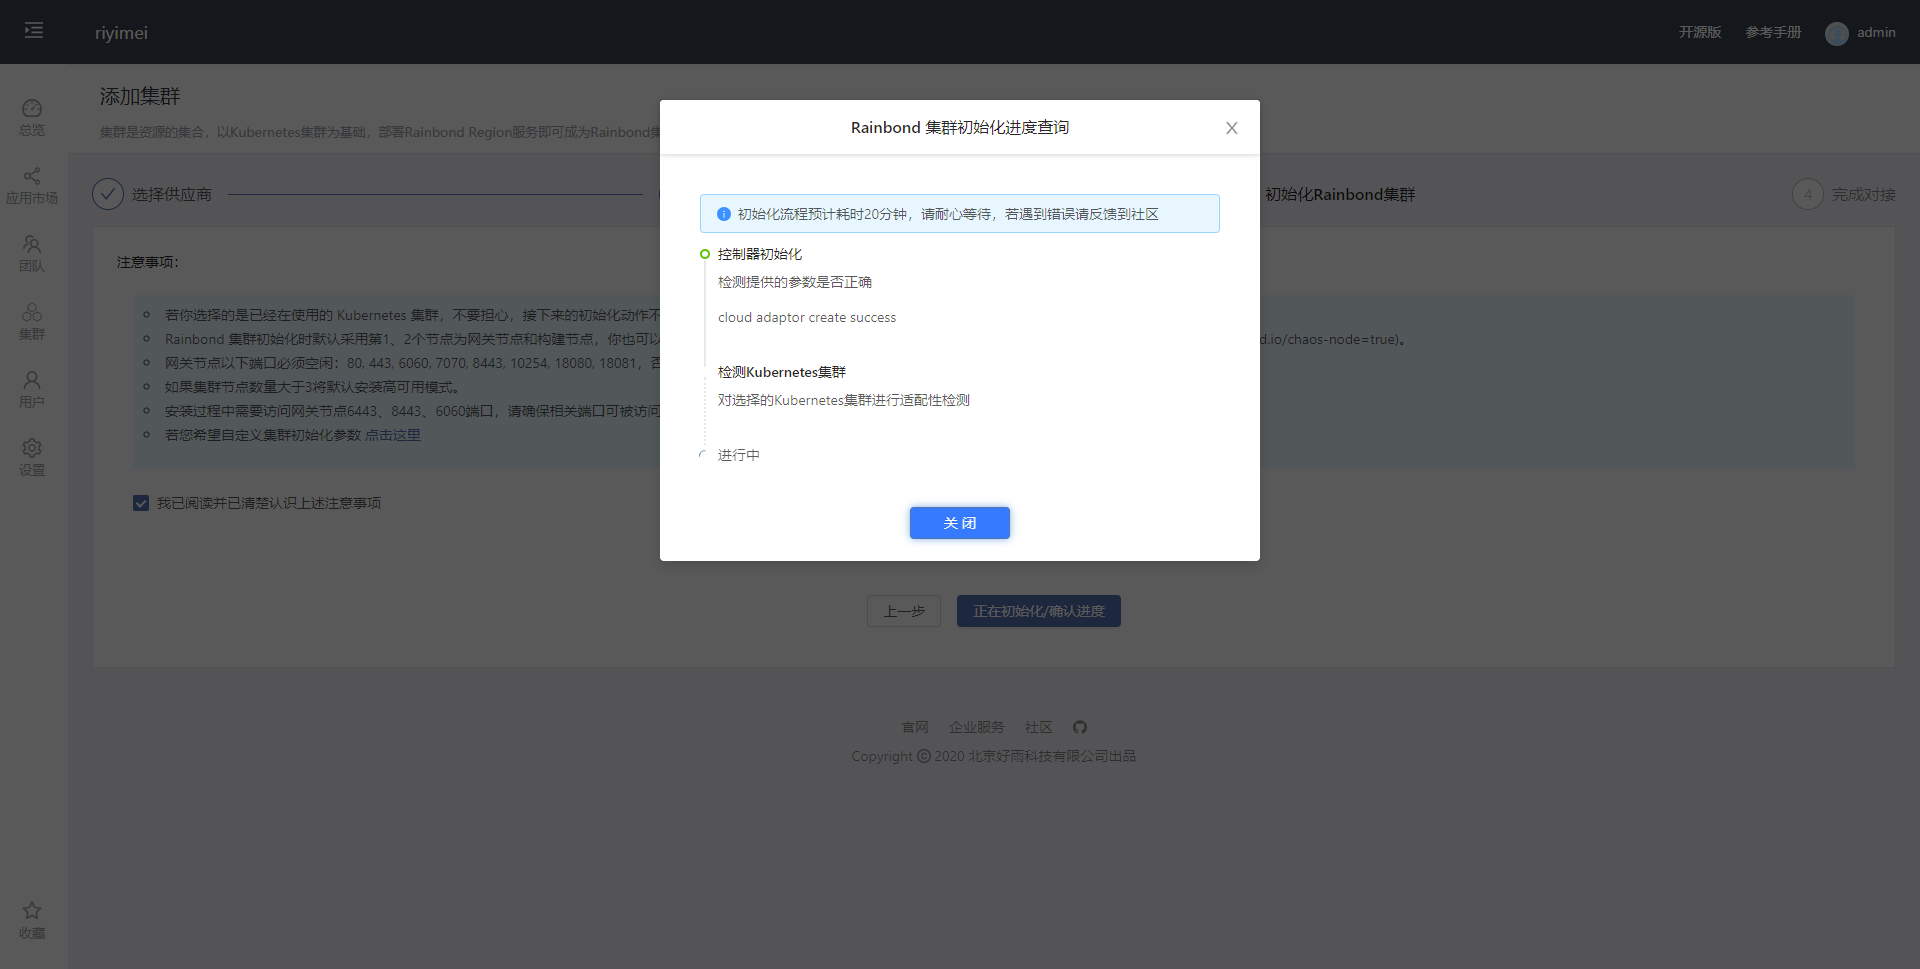
Task: Open the 应用市场 sidebar item
Action: point(32,185)
